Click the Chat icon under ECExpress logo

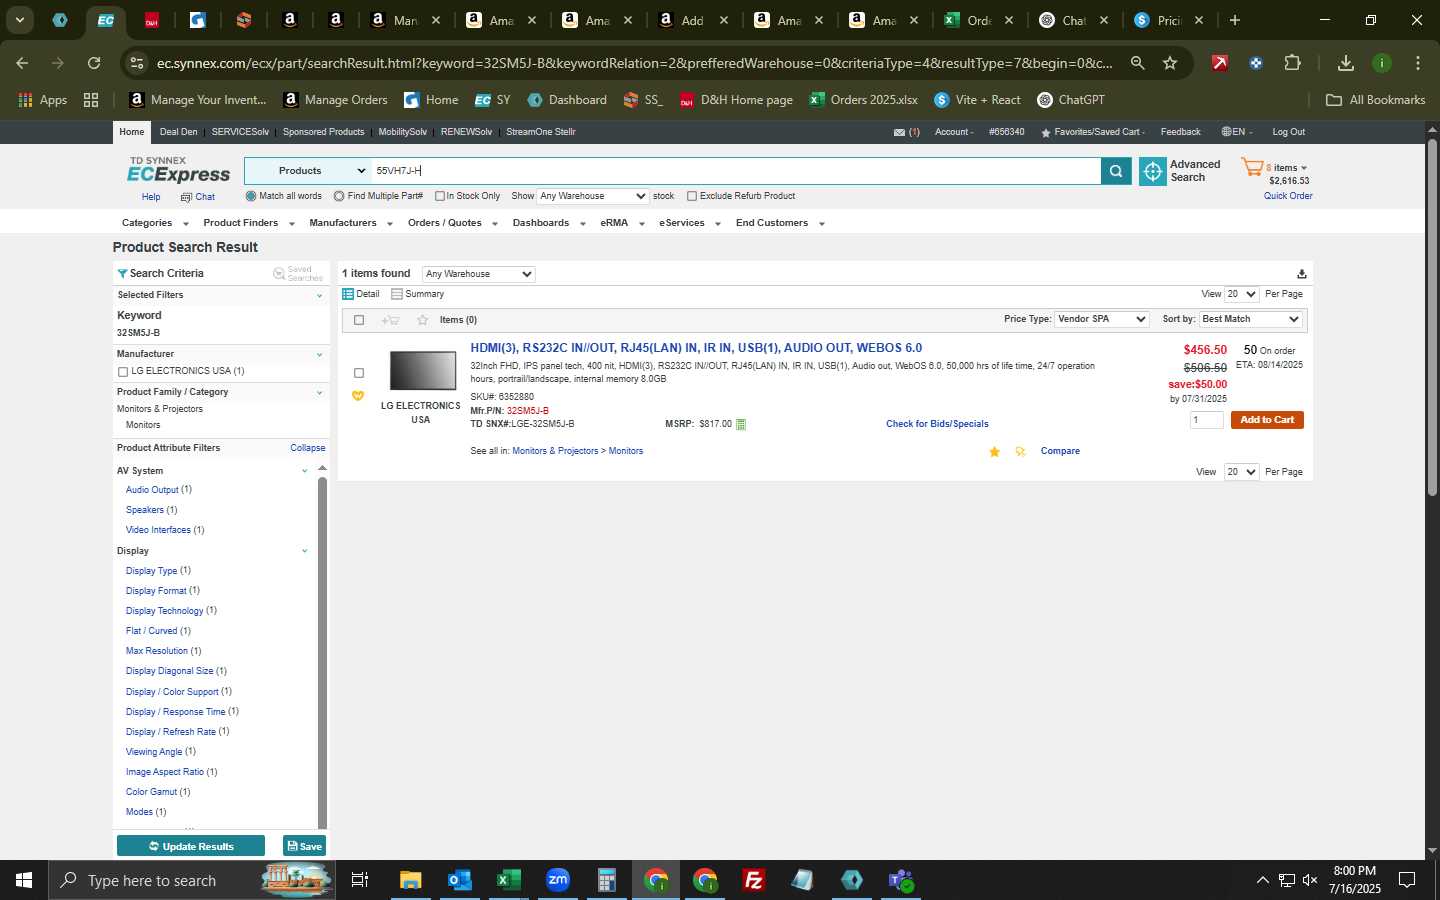point(186,197)
